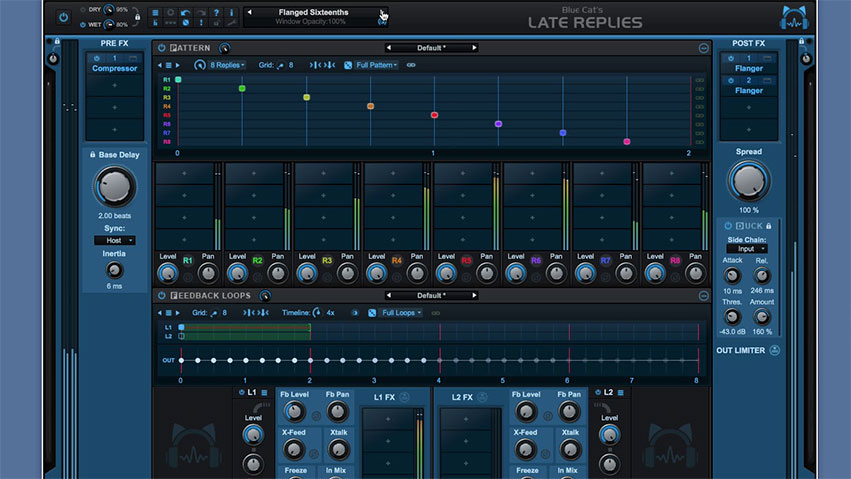Click next arrow on Pattern Default preset
The height and width of the screenshot is (479, 851).
tap(474, 48)
